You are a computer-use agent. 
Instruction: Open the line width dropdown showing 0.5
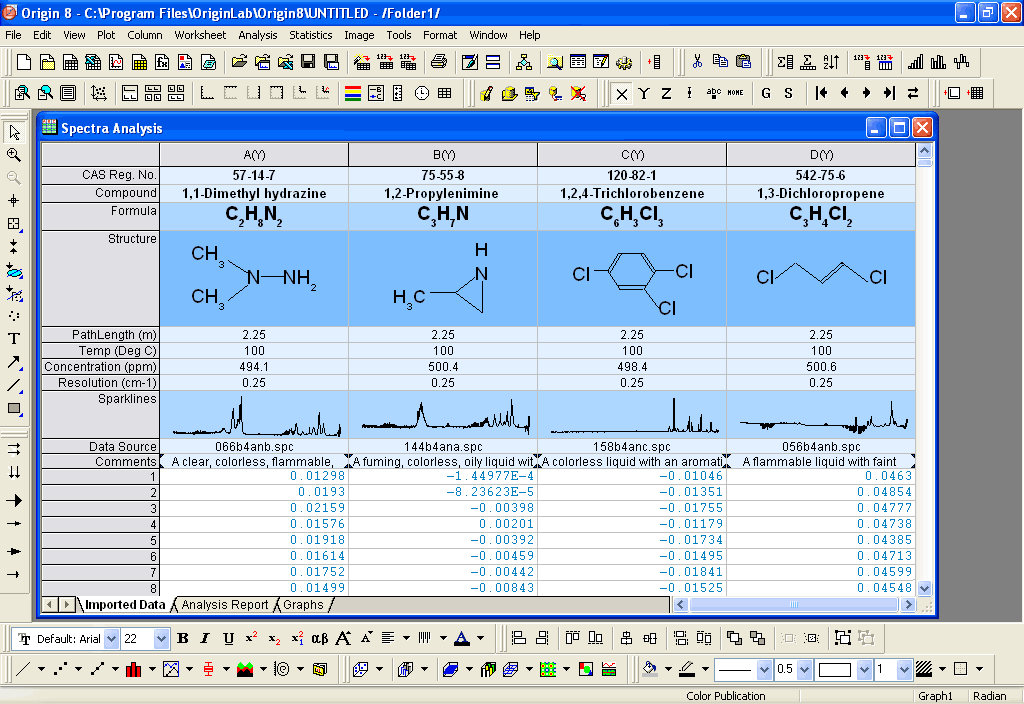click(805, 669)
